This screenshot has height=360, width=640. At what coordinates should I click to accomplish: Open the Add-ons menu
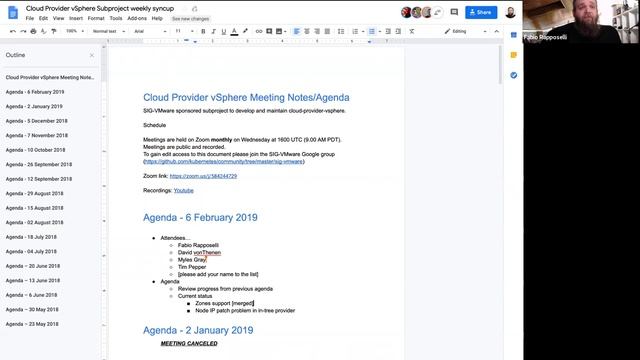[137, 18]
